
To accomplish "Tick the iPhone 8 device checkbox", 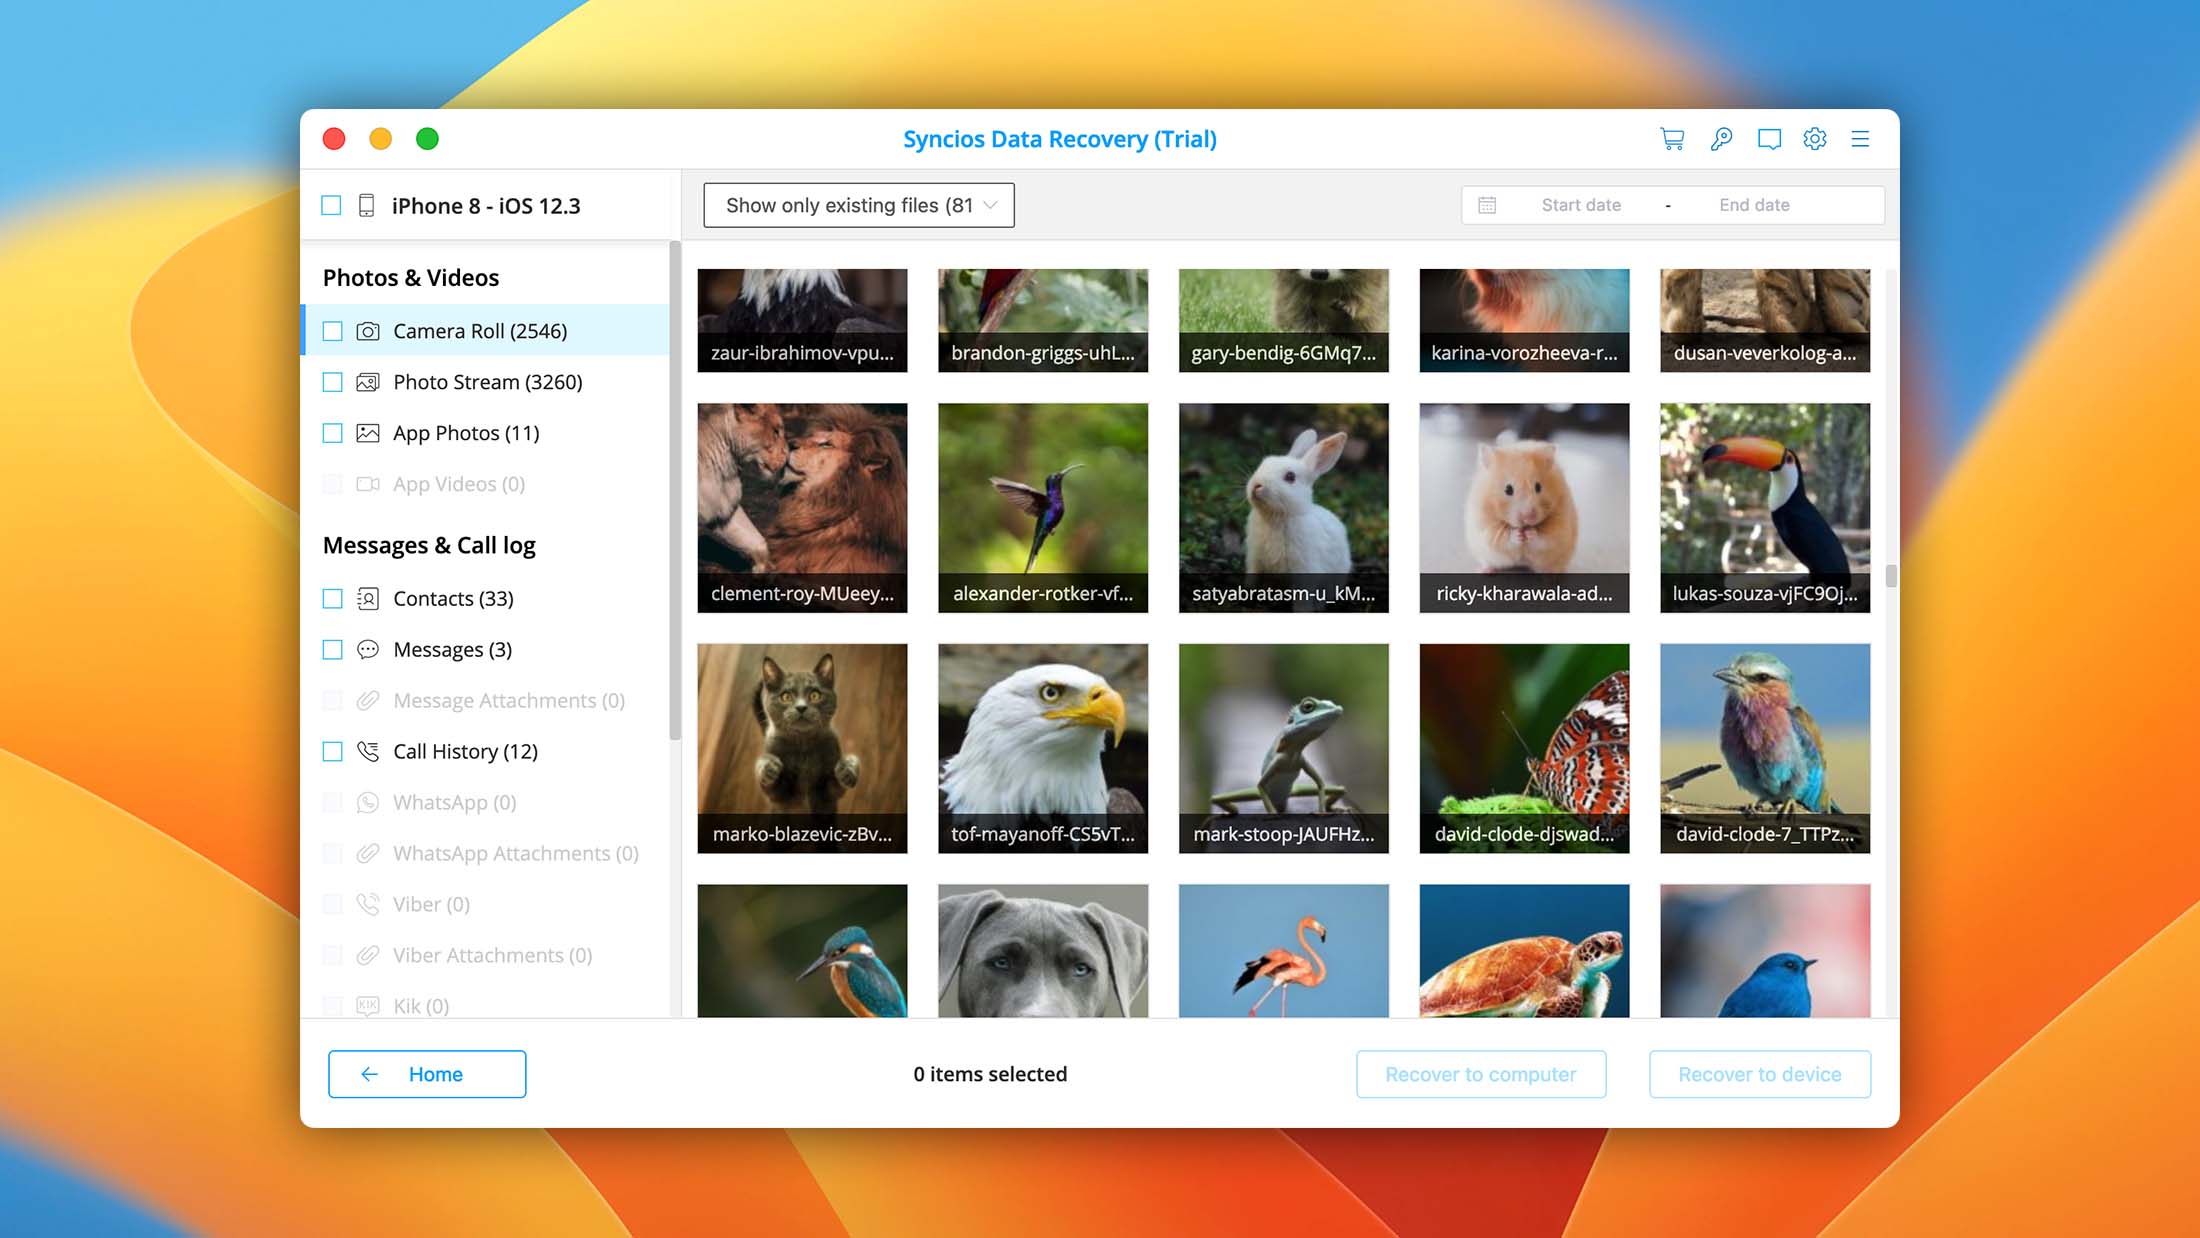I will 331,205.
